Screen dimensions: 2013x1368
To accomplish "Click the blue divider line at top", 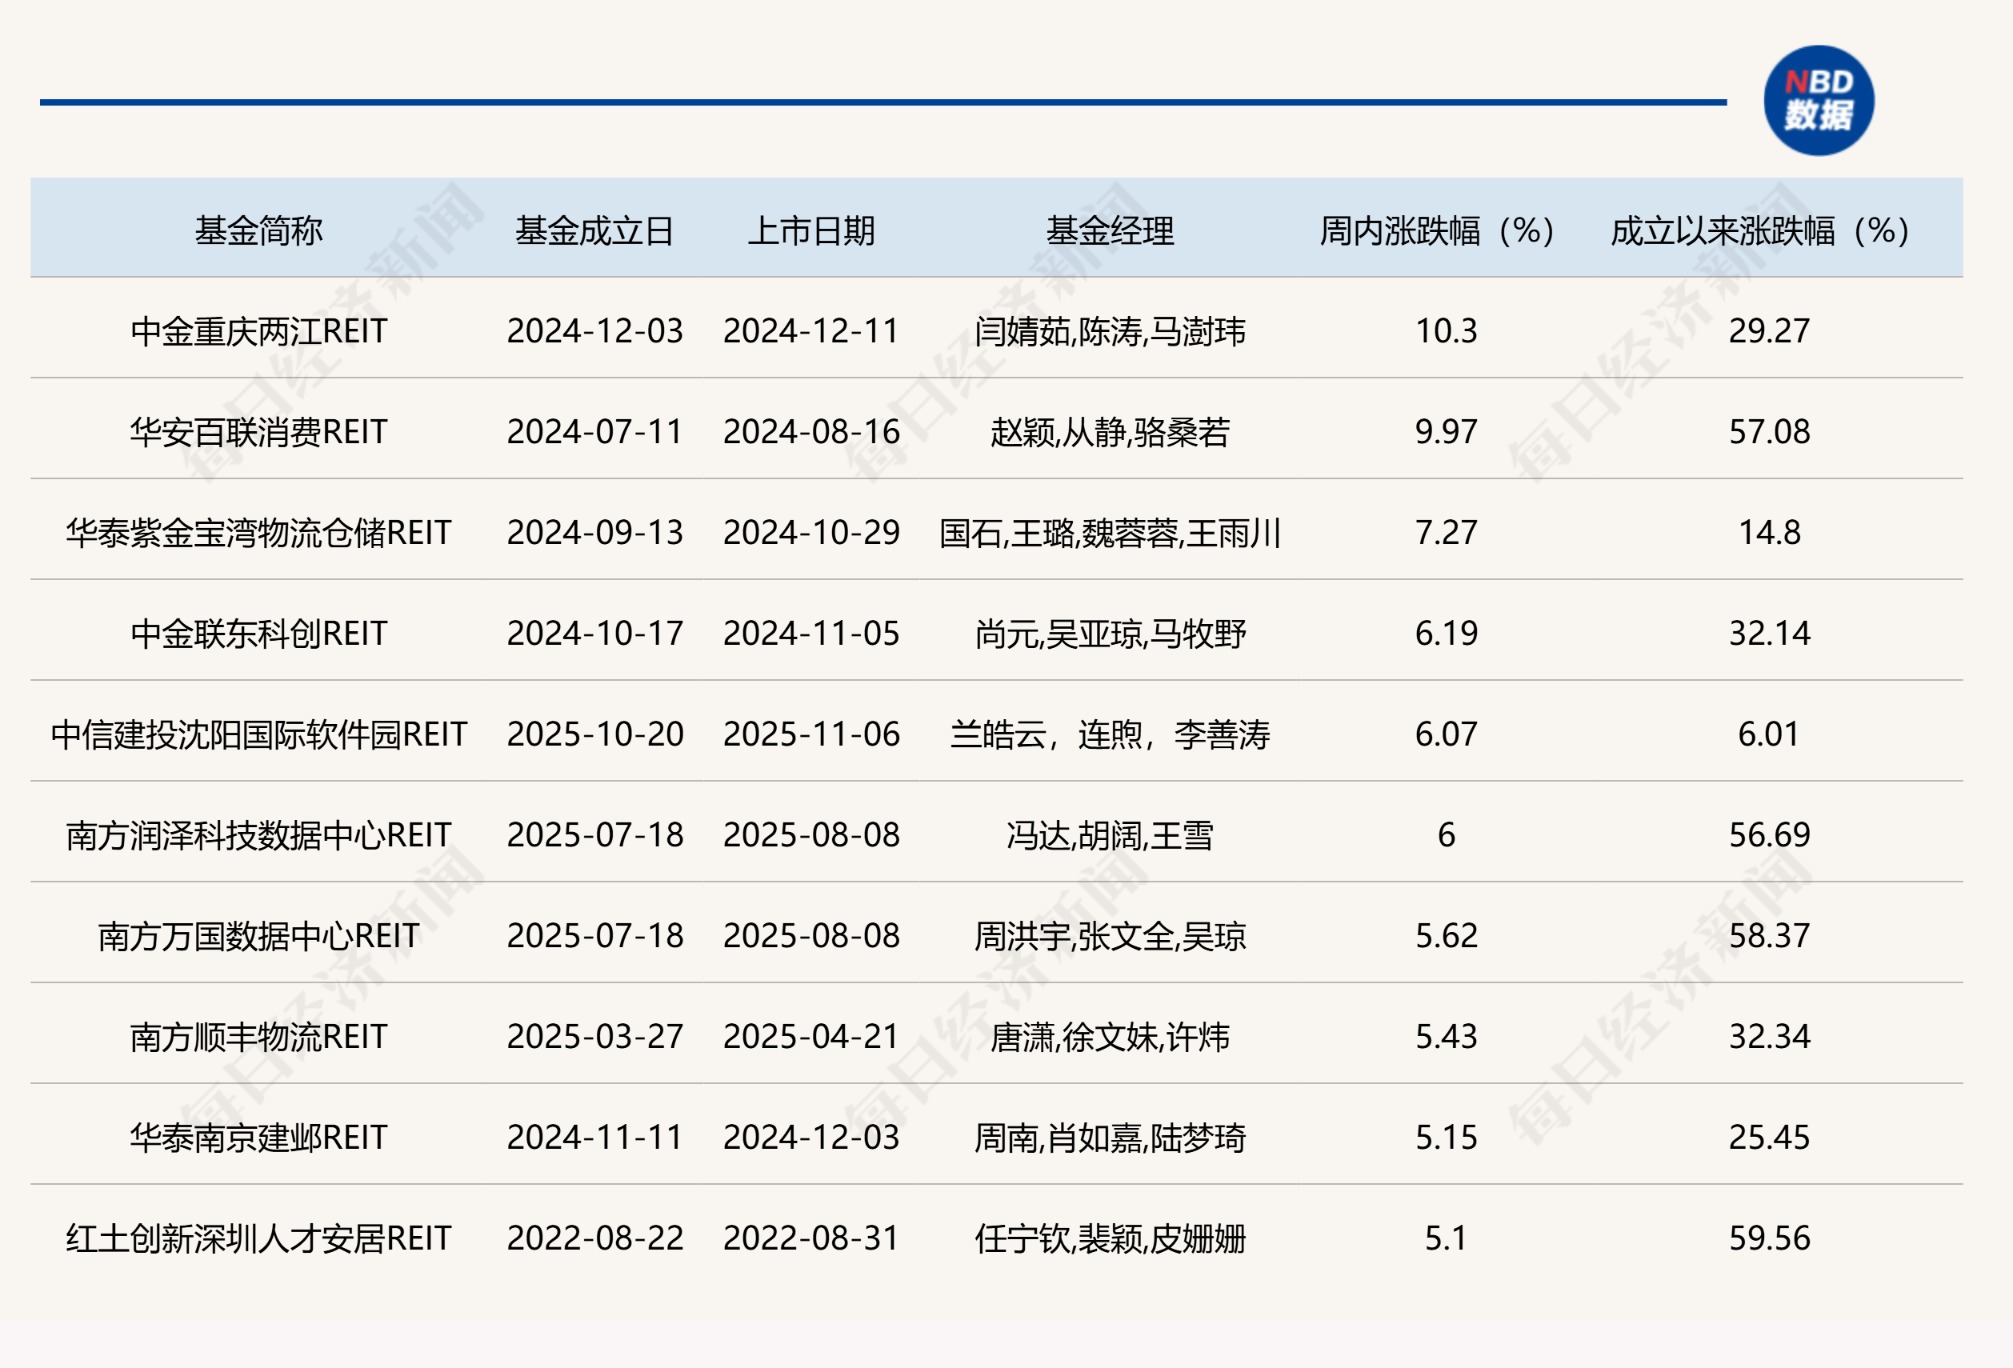I will [880, 100].
